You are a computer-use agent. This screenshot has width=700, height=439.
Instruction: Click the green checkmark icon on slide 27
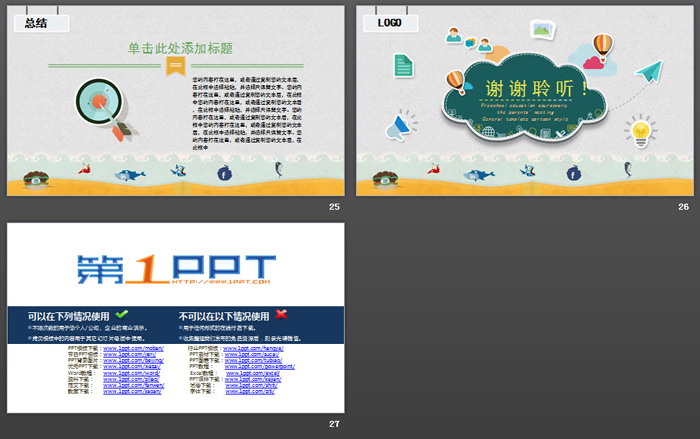(122, 314)
